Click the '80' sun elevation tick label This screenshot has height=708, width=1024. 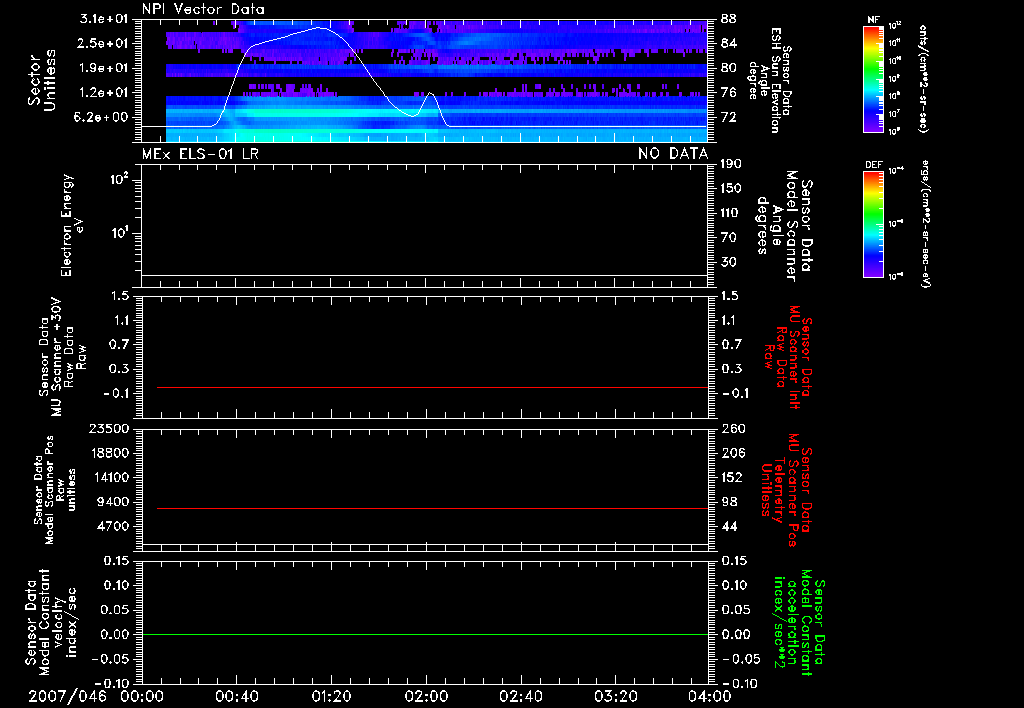pyautogui.click(x=729, y=68)
